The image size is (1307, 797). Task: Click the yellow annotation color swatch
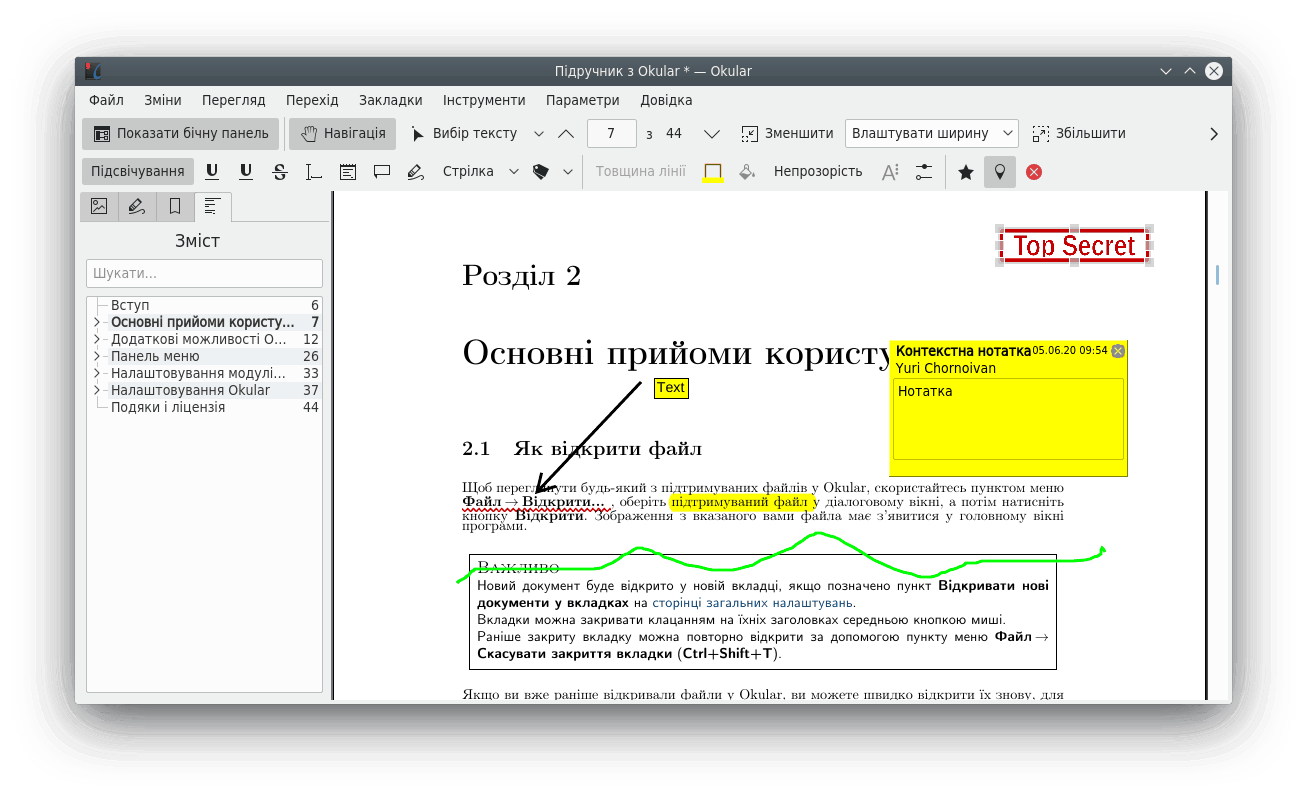[x=713, y=172]
